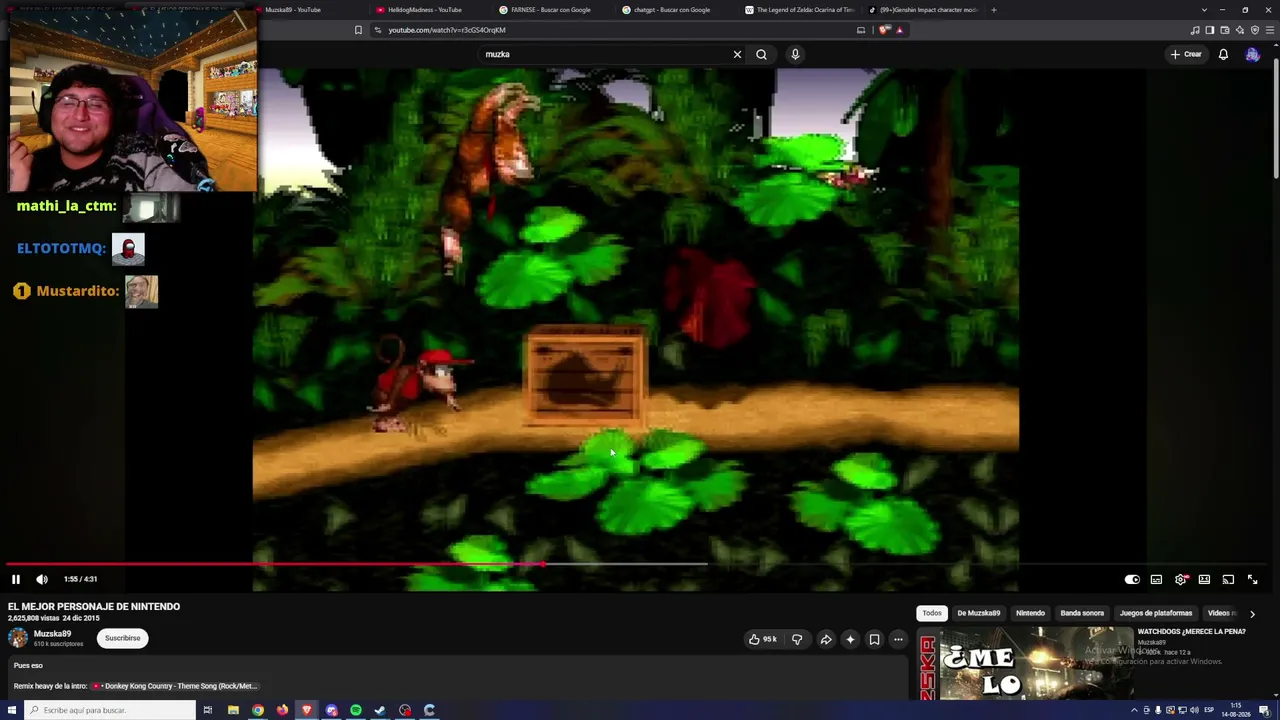The height and width of the screenshot is (720, 1280).
Task: Open the WATCHDOGS ¿MERECE LA PENA? thumbnail
Action: [1025, 664]
